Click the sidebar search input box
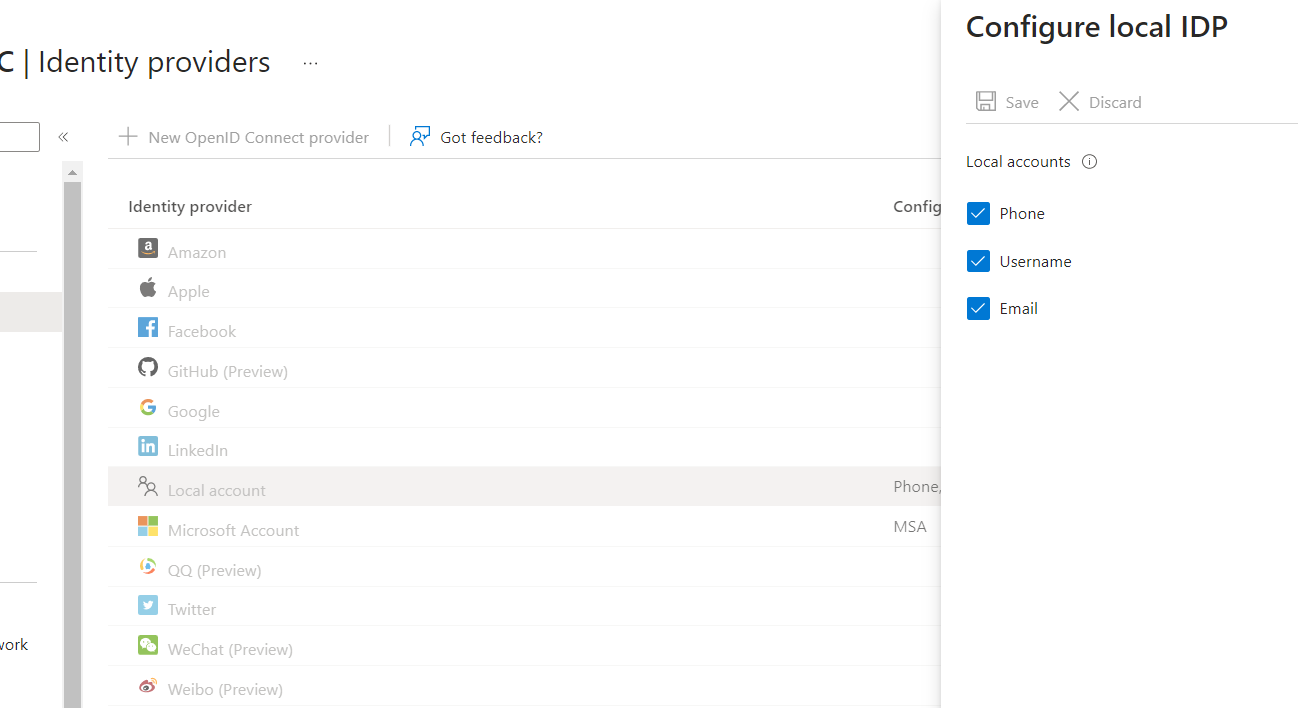Viewport: 1298px width, 708px height. pyautogui.click(x=20, y=137)
